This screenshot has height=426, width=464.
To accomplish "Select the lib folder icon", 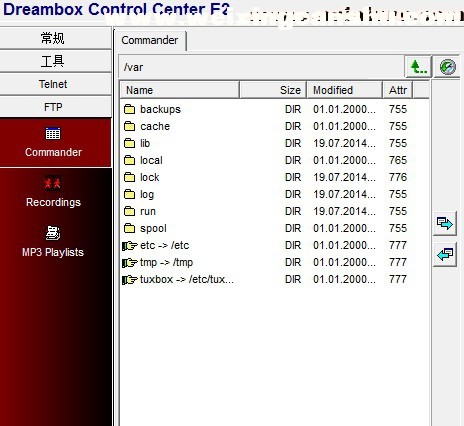I will point(129,143).
